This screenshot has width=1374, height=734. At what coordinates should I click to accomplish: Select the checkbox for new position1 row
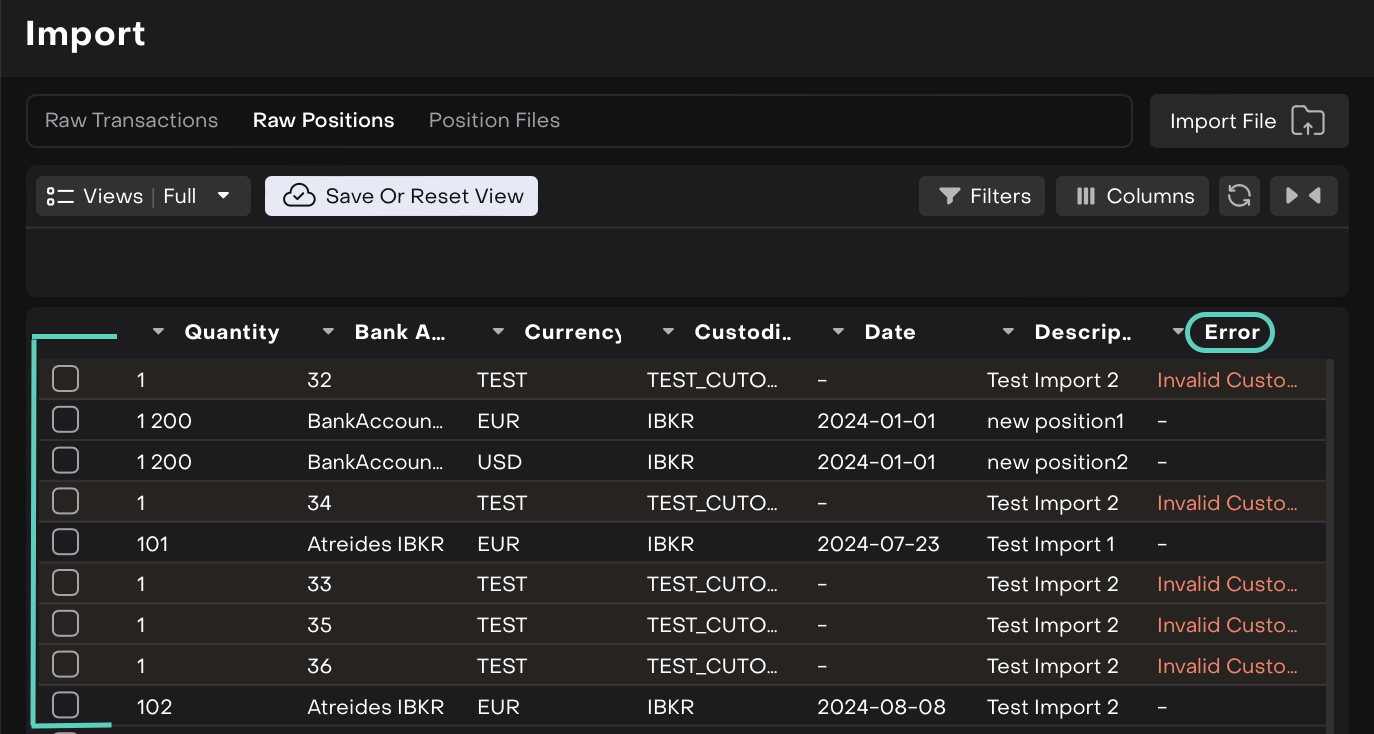point(65,420)
